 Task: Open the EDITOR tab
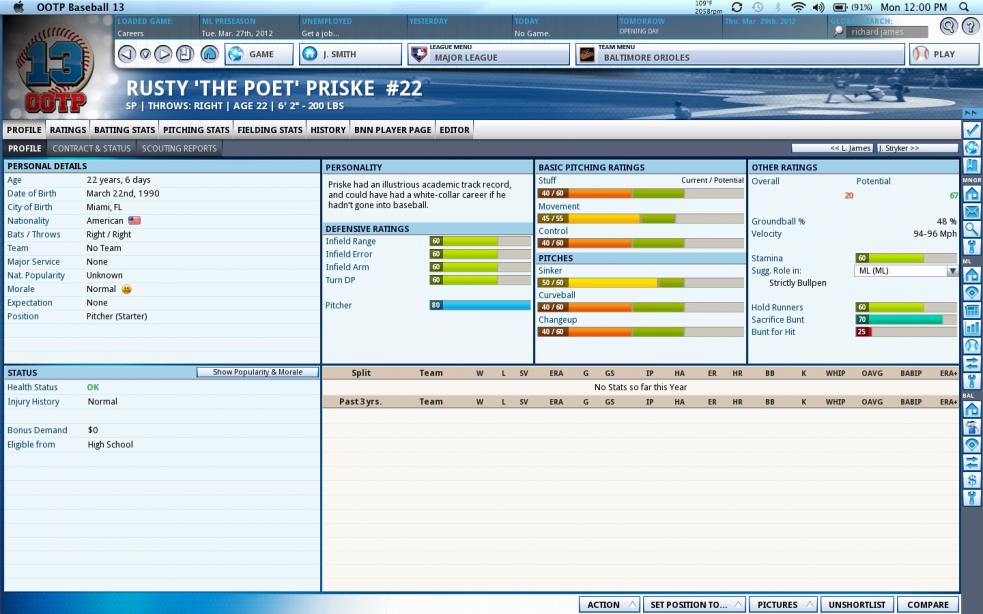click(x=455, y=130)
